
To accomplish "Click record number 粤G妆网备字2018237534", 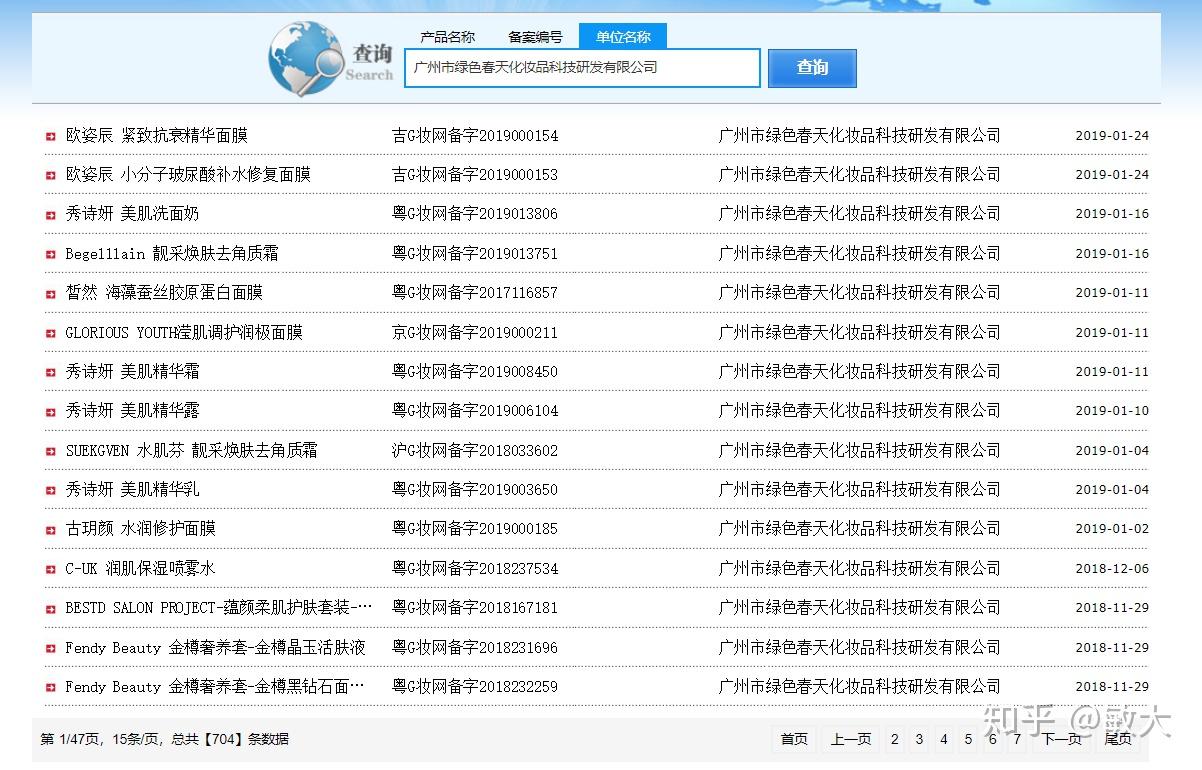I will (x=475, y=568).
